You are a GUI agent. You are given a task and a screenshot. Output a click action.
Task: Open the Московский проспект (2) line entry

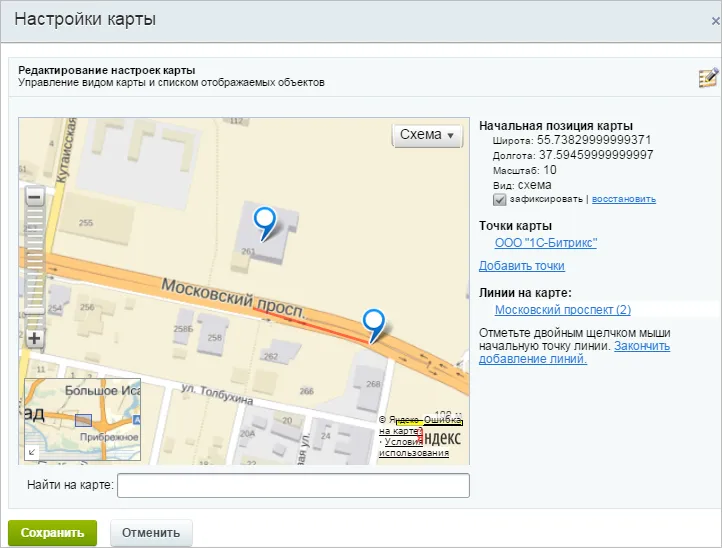pos(563,310)
